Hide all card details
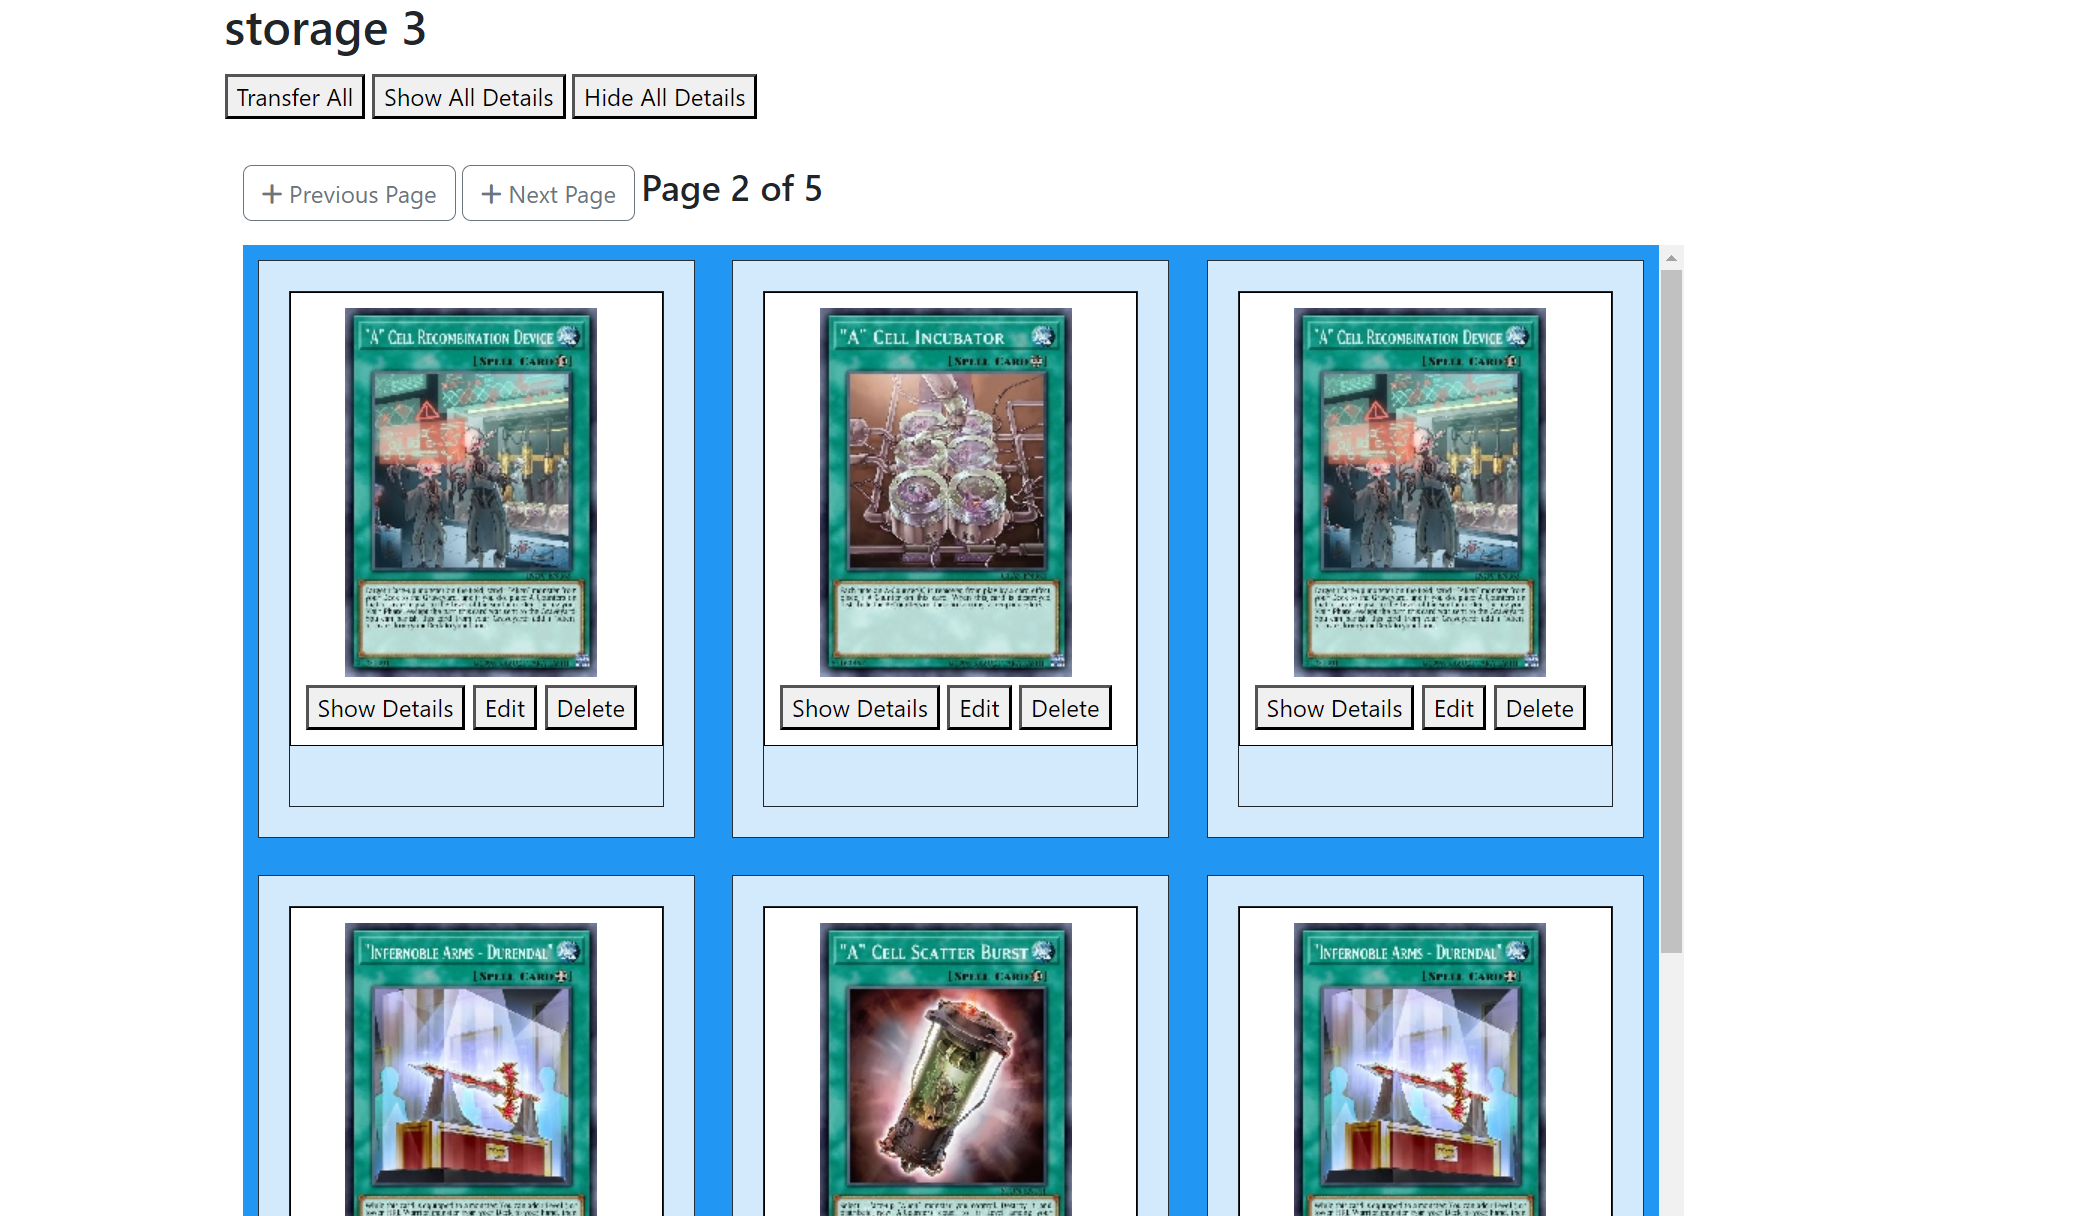 [x=664, y=97]
